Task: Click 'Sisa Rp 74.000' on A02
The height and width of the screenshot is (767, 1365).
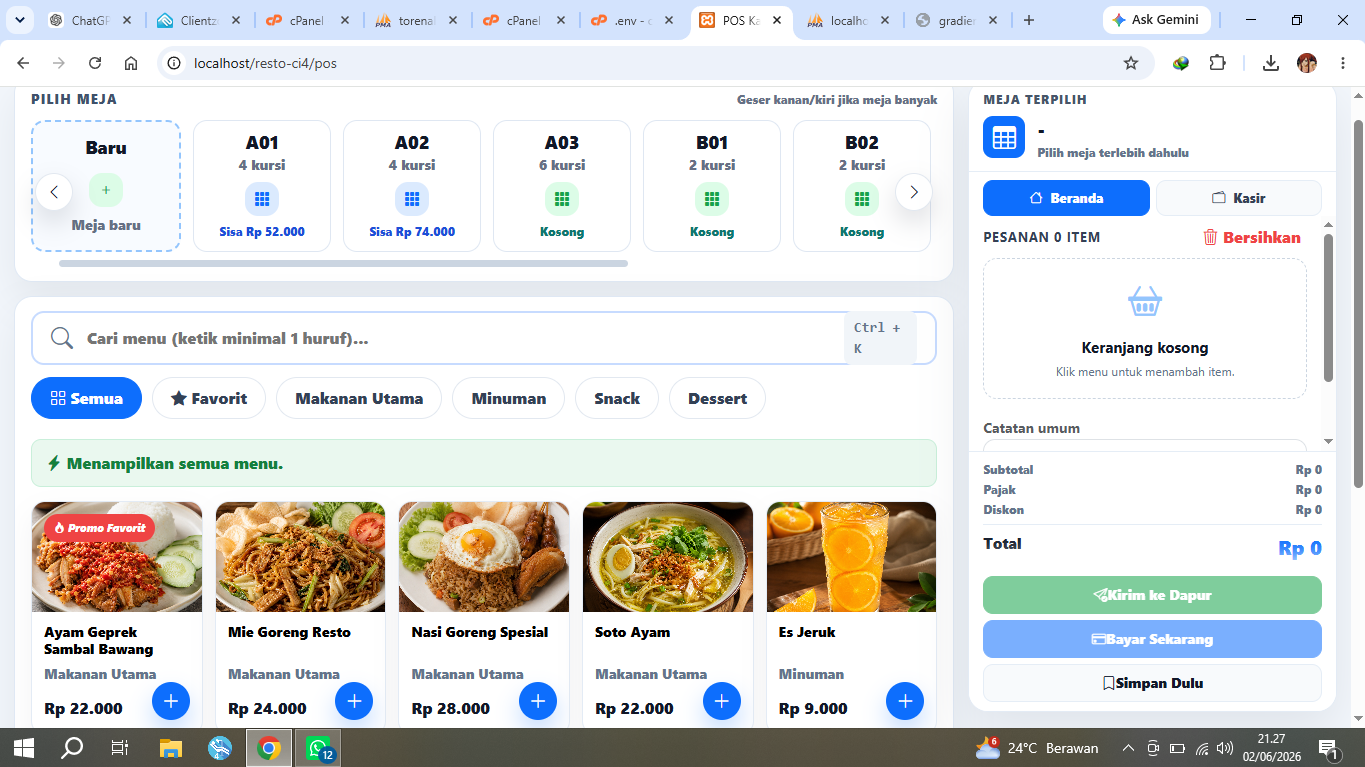Action: (412, 232)
